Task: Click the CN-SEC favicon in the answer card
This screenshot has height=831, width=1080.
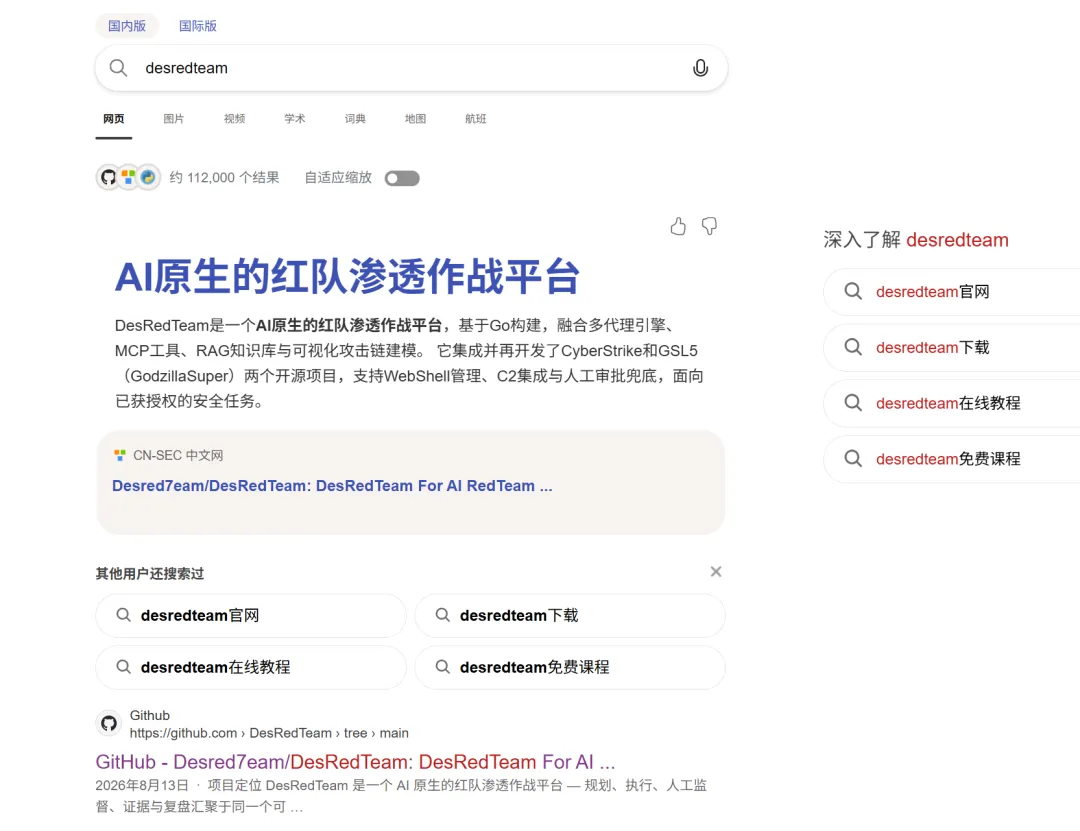Action: coord(120,455)
